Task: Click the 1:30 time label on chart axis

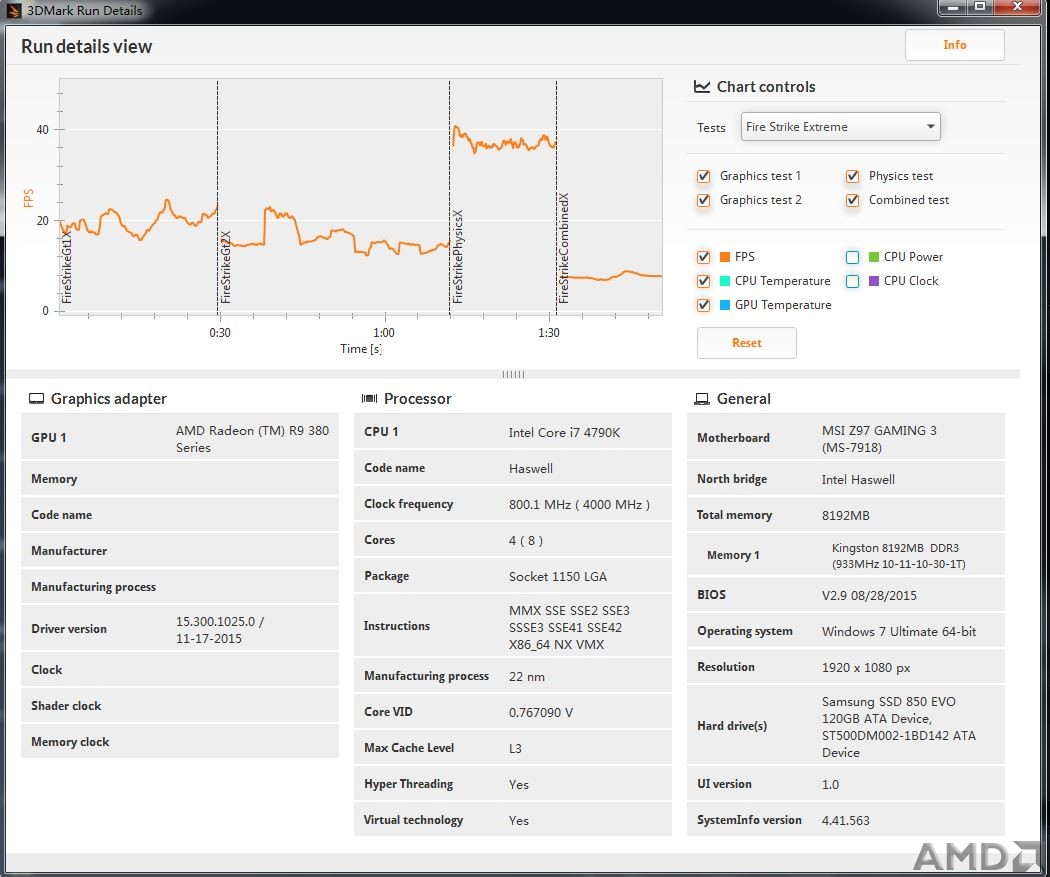Action: [x=548, y=333]
